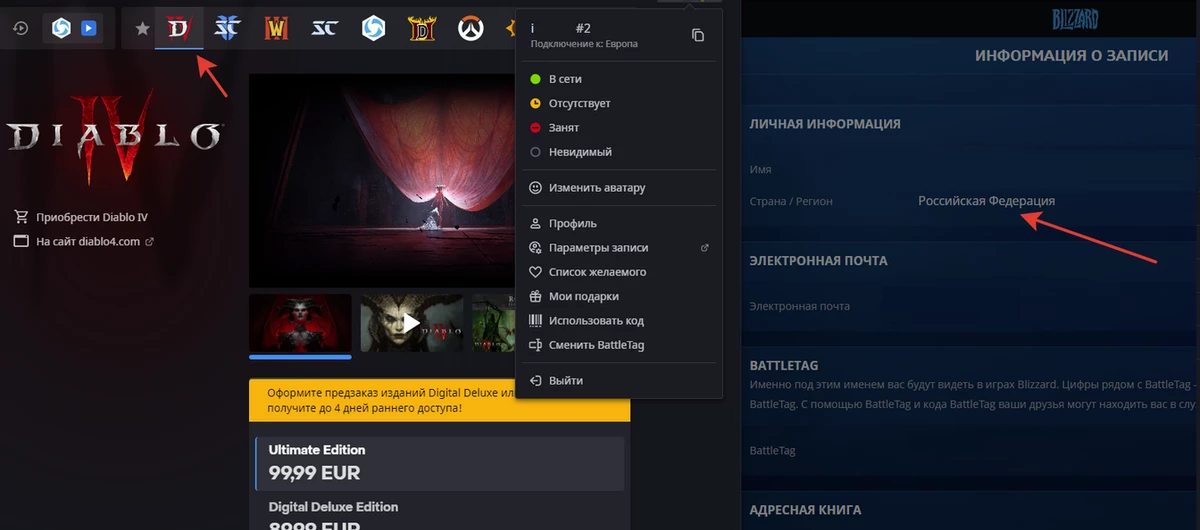Click the ЭЛЕКТРОННАЯ ПОЧТА section heading

coord(818,261)
